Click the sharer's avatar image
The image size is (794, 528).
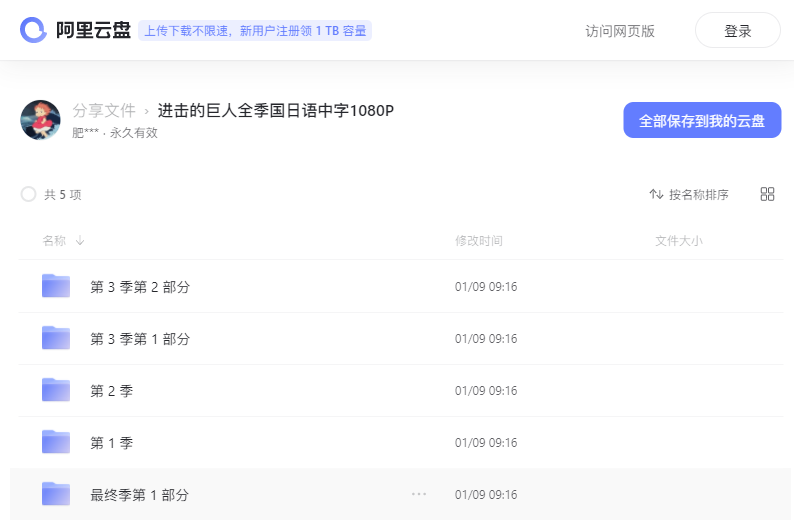(40, 120)
